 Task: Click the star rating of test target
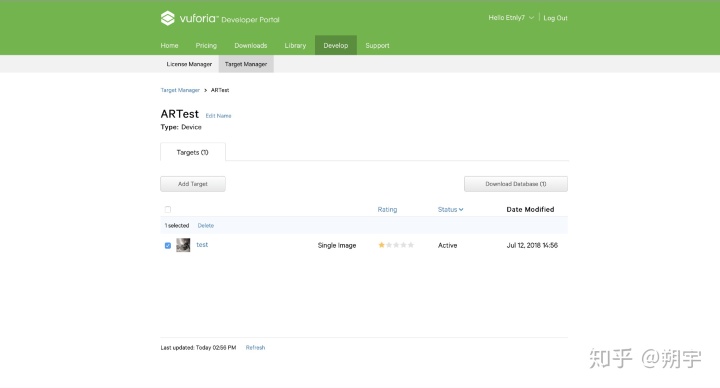tap(396, 245)
